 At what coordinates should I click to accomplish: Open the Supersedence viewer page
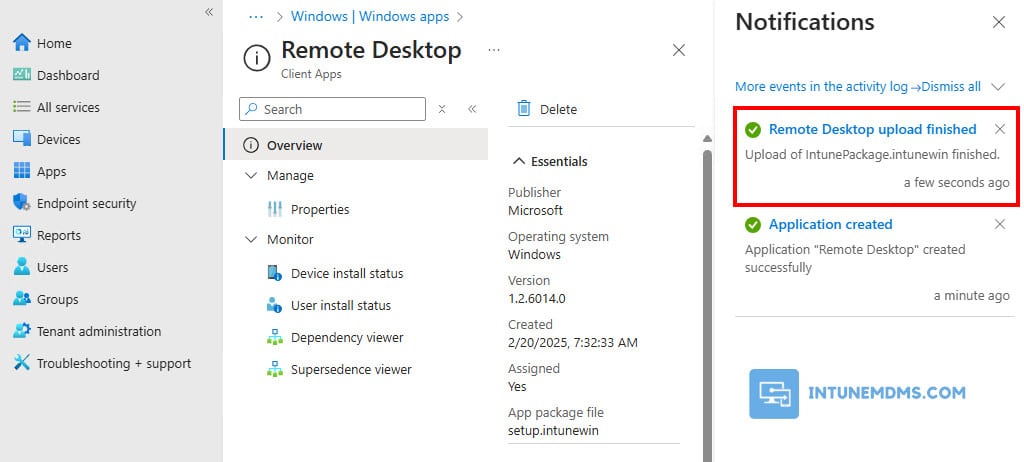click(x=351, y=369)
